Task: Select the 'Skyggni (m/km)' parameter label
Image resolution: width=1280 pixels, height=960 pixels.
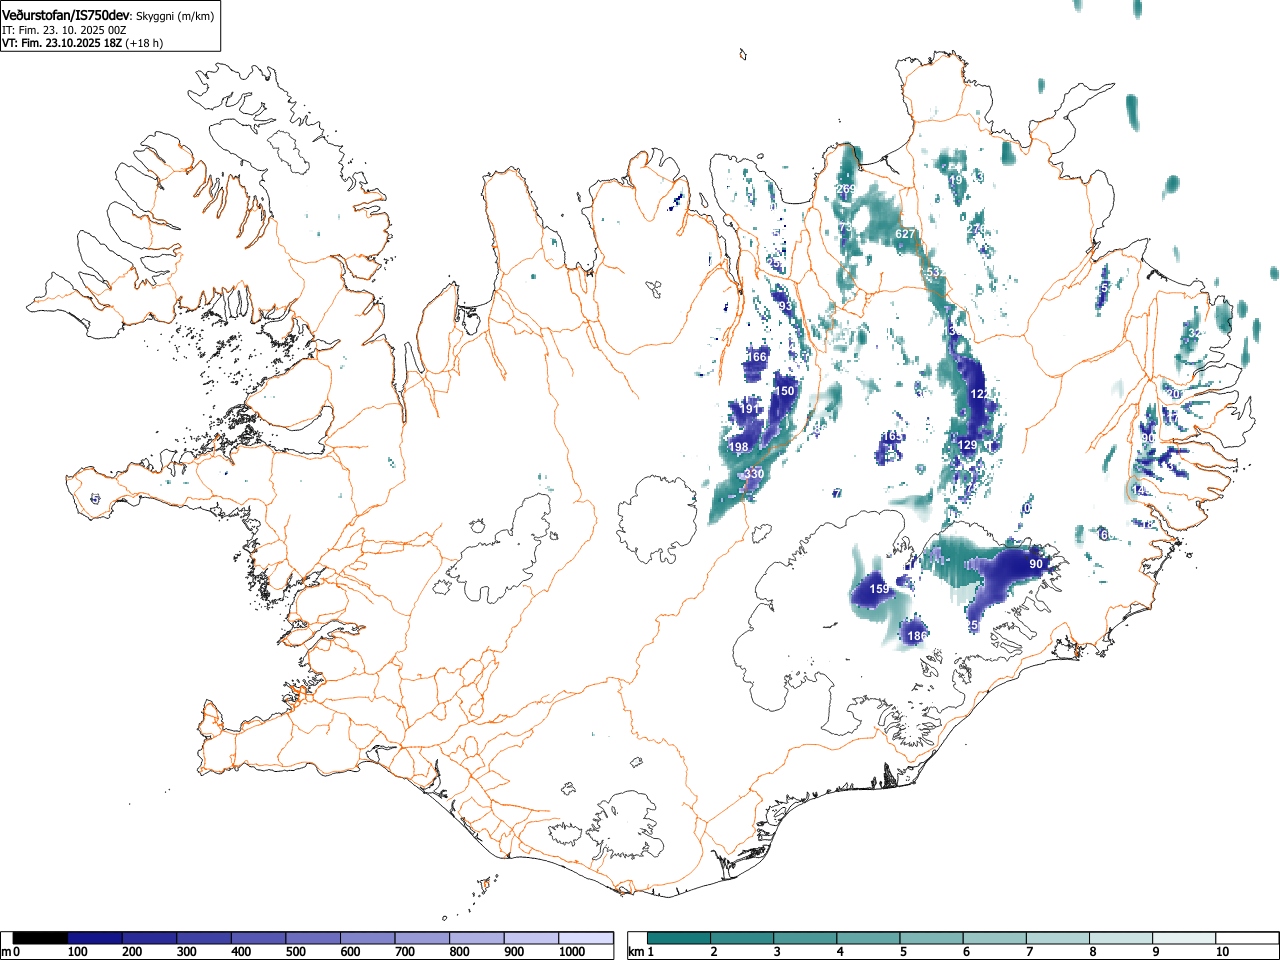Action: tap(174, 17)
